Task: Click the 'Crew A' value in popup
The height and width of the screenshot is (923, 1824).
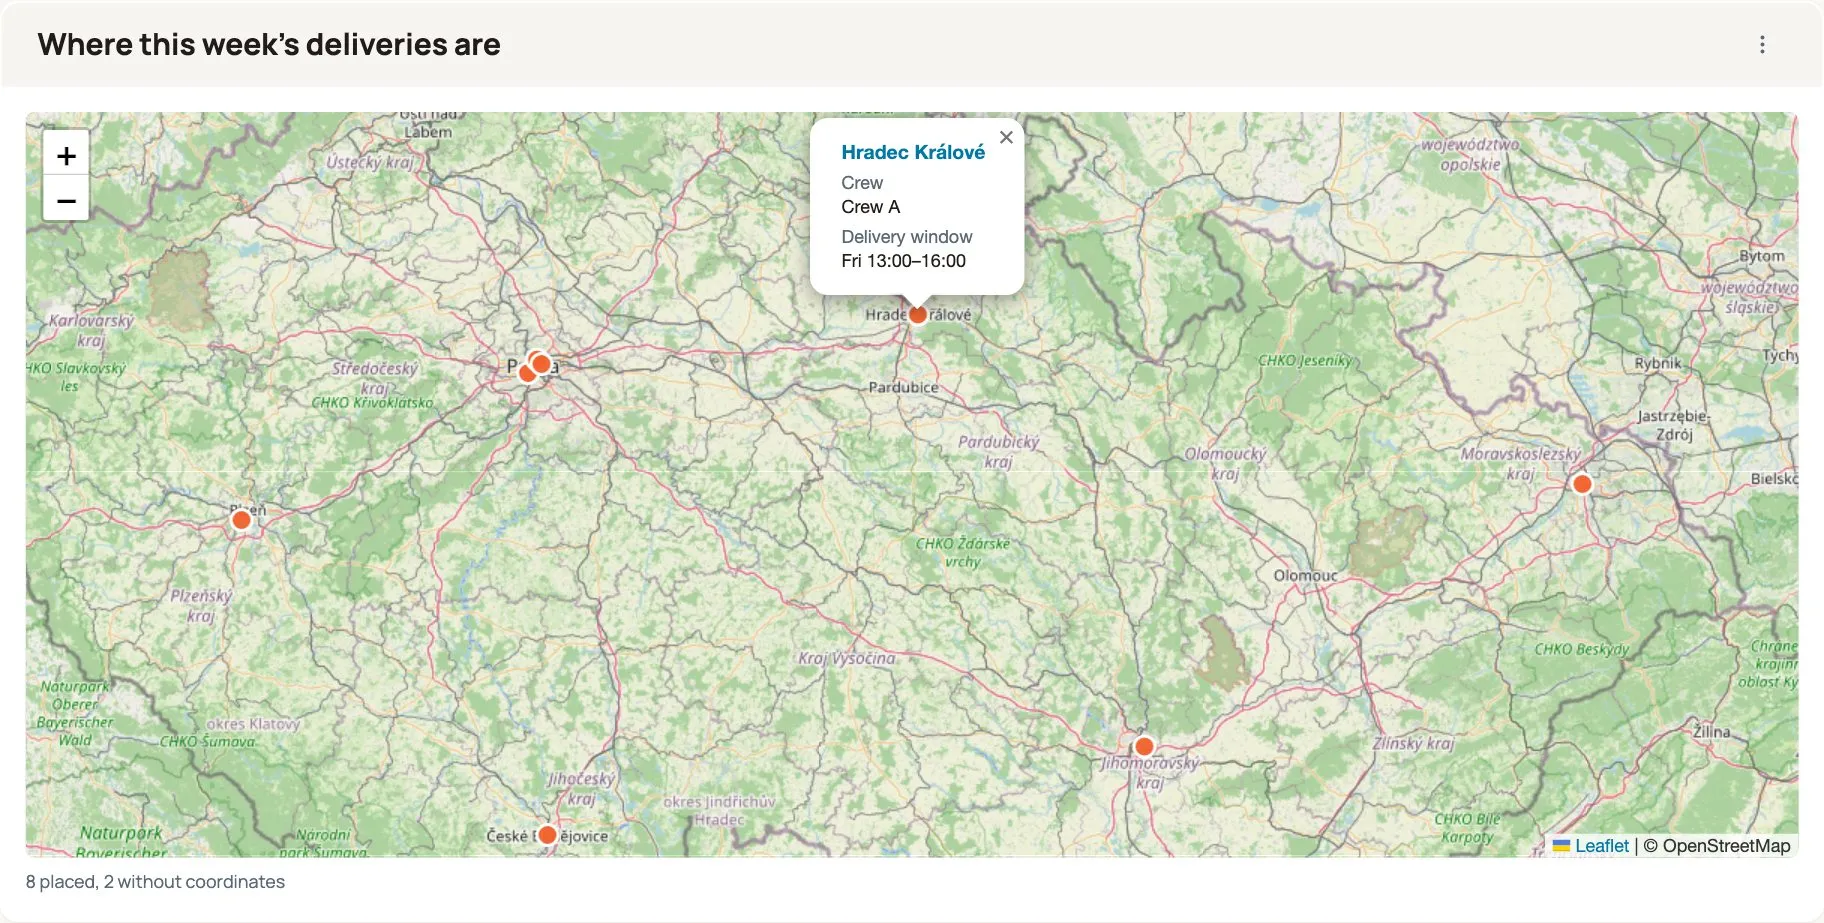Action: coord(870,207)
